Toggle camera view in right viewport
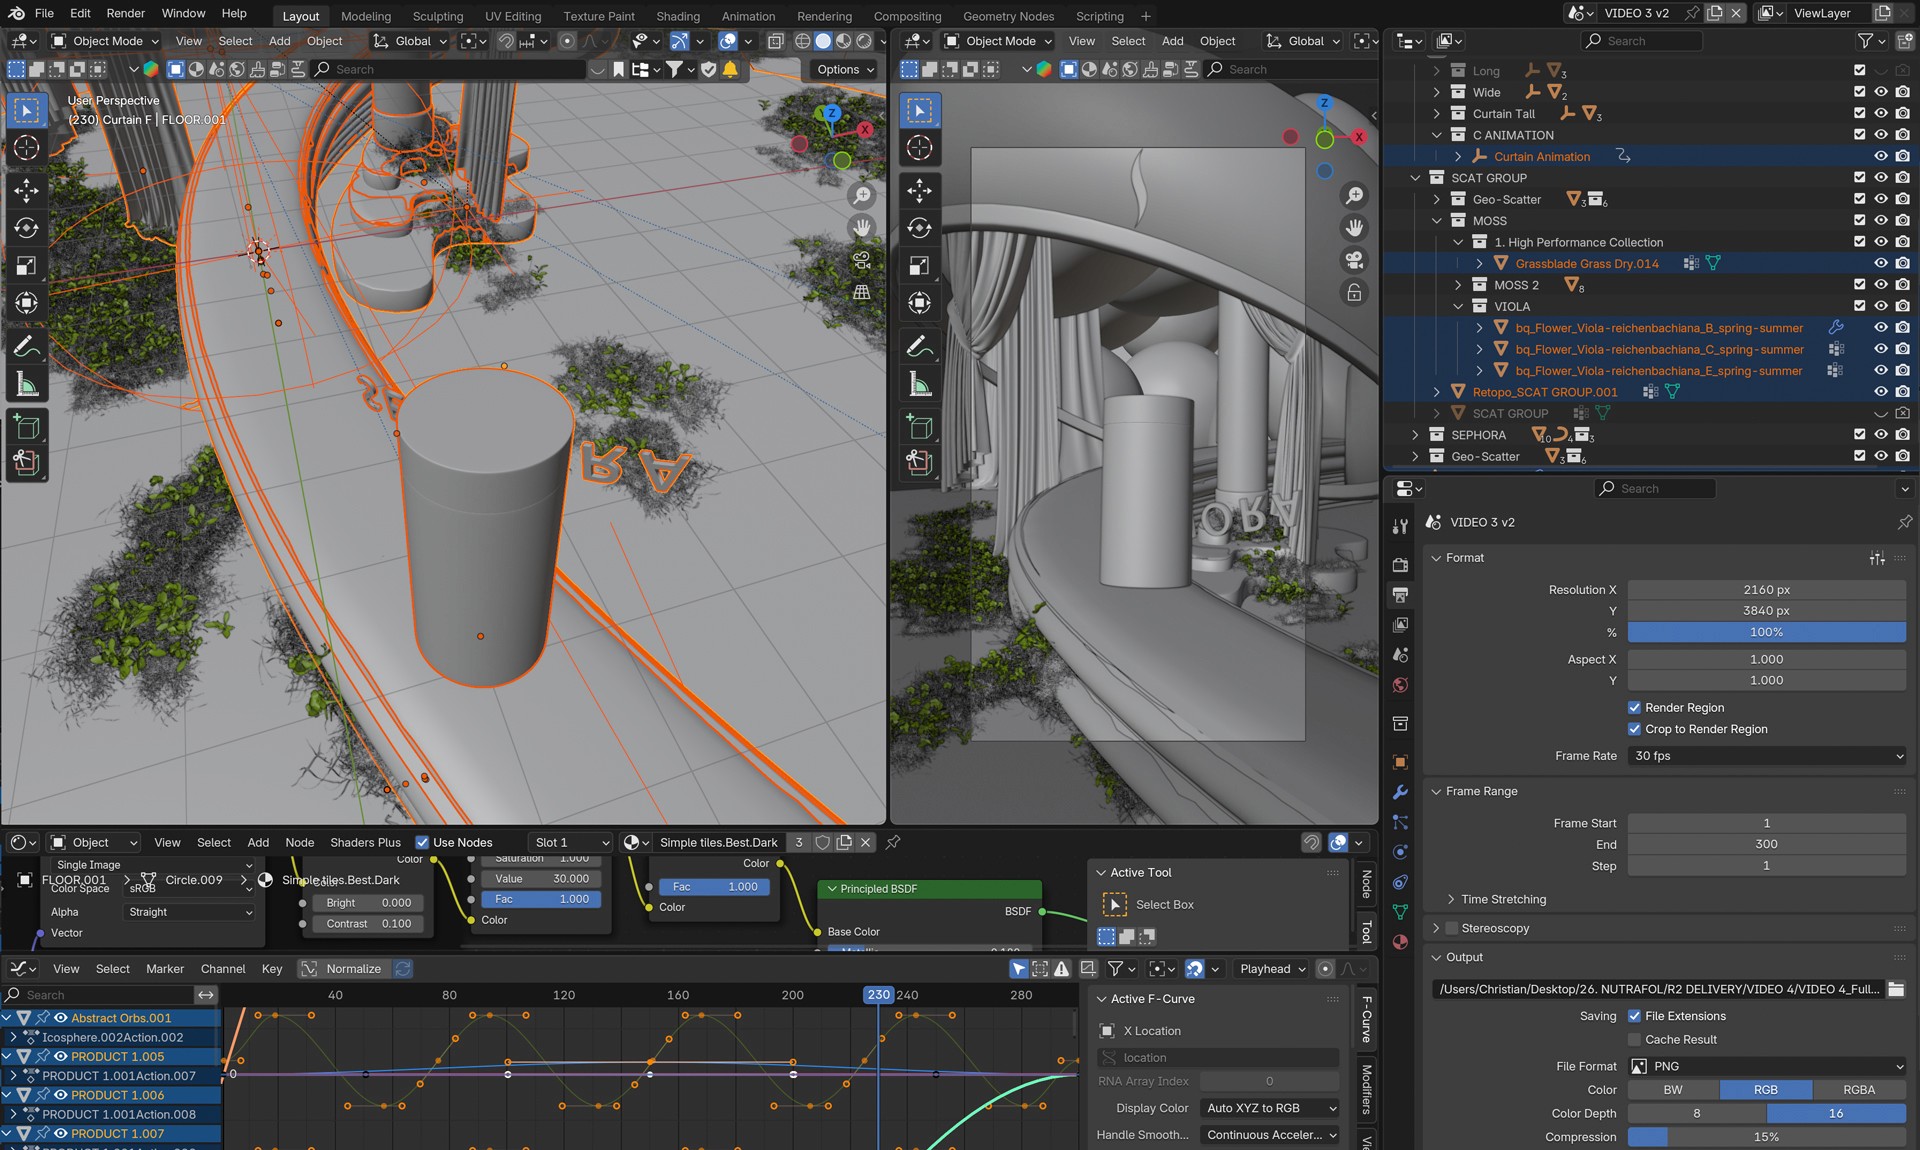Image resolution: width=1920 pixels, height=1150 pixels. pyautogui.click(x=1354, y=260)
